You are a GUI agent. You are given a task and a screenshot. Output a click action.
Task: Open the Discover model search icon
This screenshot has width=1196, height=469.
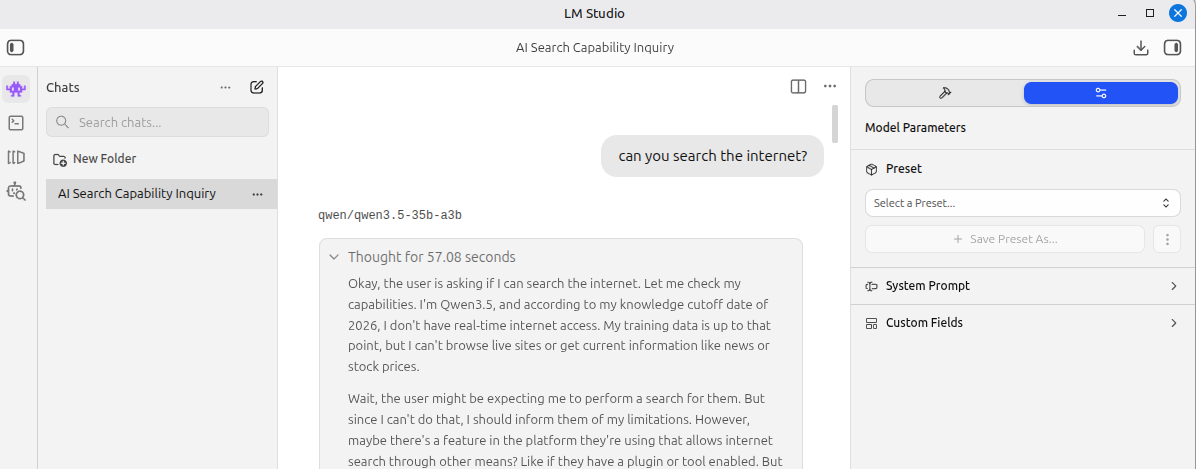pyautogui.click(x=16, y=191)
